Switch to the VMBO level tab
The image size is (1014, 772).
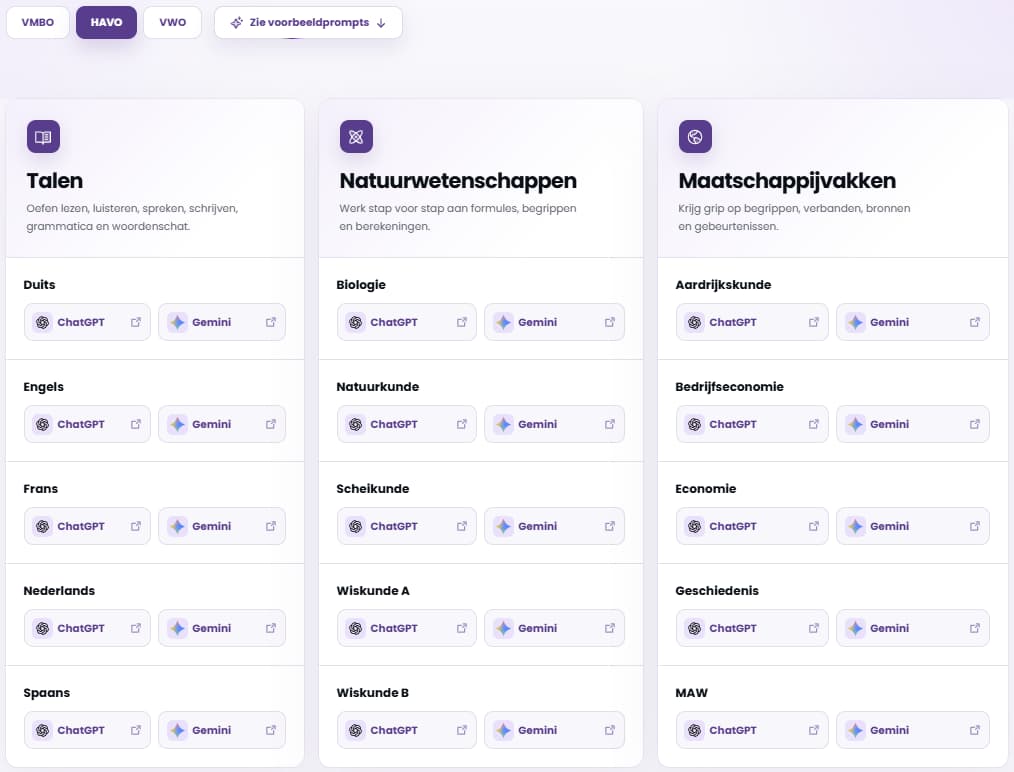(38, 22)
